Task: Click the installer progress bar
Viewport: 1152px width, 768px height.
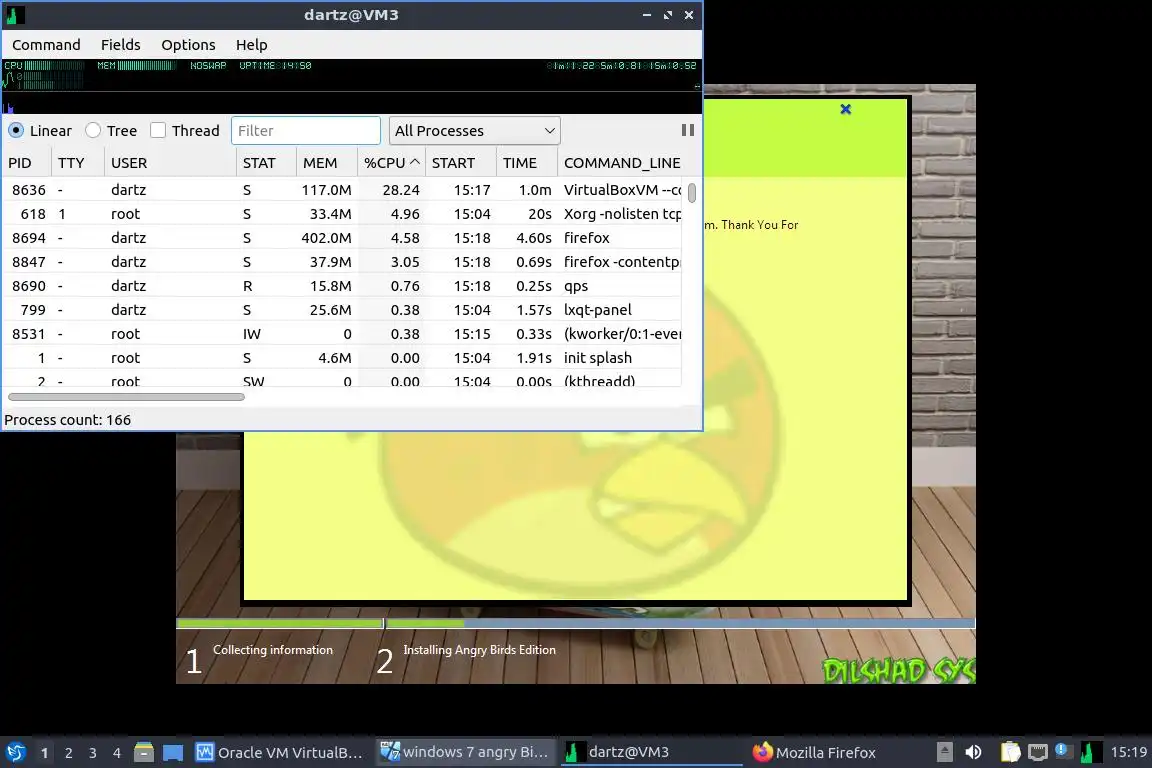Action: point(575,623)
